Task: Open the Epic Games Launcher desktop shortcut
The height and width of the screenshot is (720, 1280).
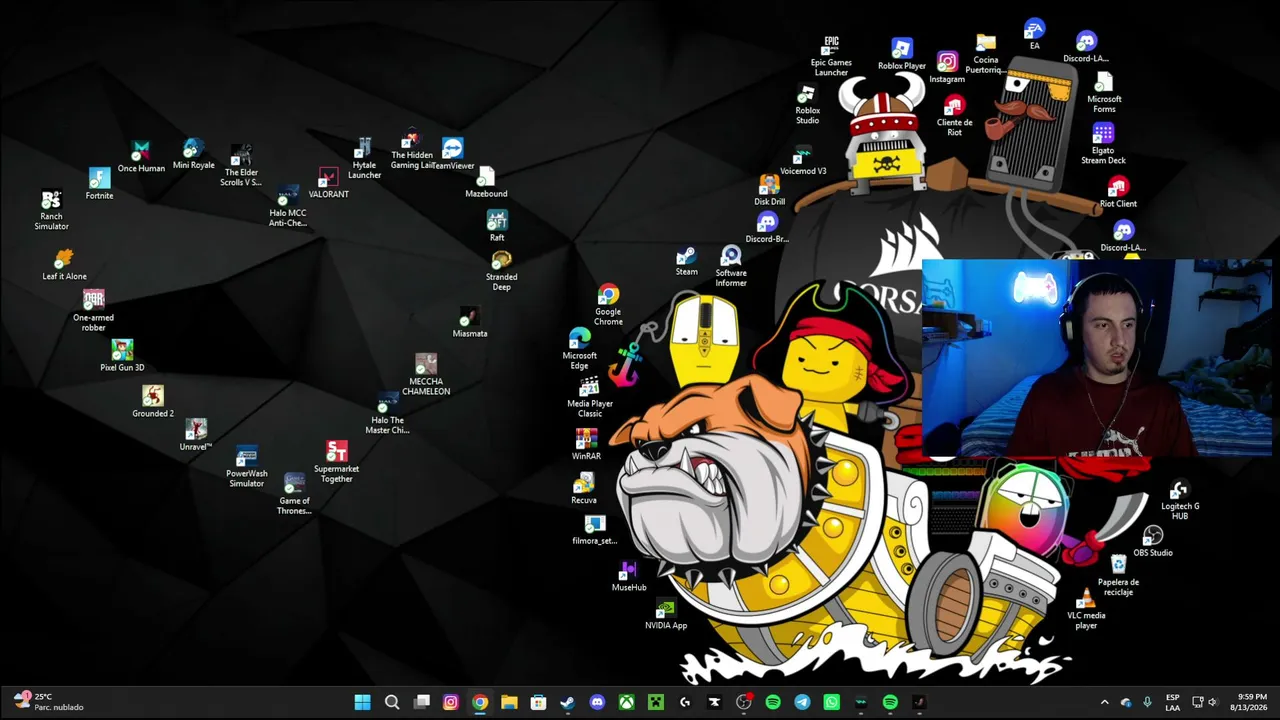Action: click(831, 56)
